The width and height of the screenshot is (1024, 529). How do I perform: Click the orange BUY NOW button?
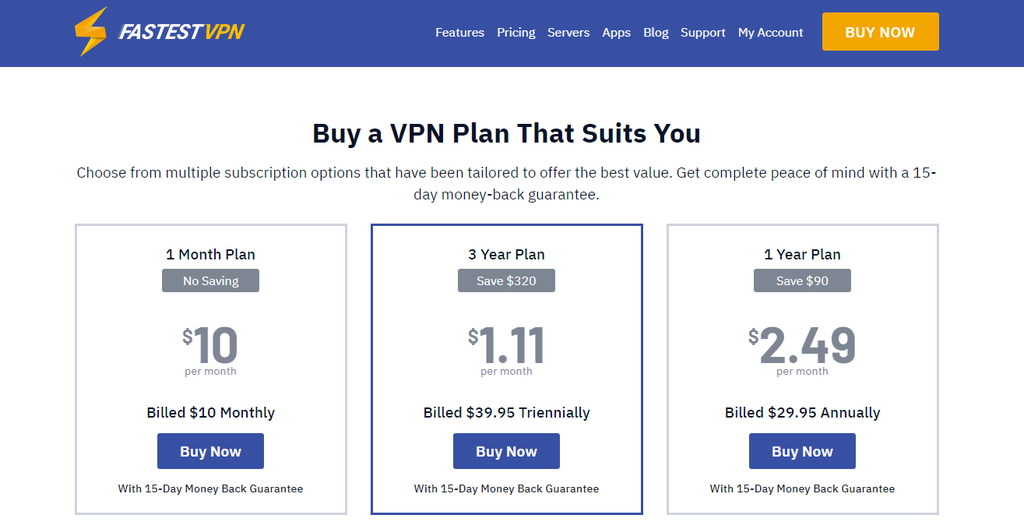[880, 31]
